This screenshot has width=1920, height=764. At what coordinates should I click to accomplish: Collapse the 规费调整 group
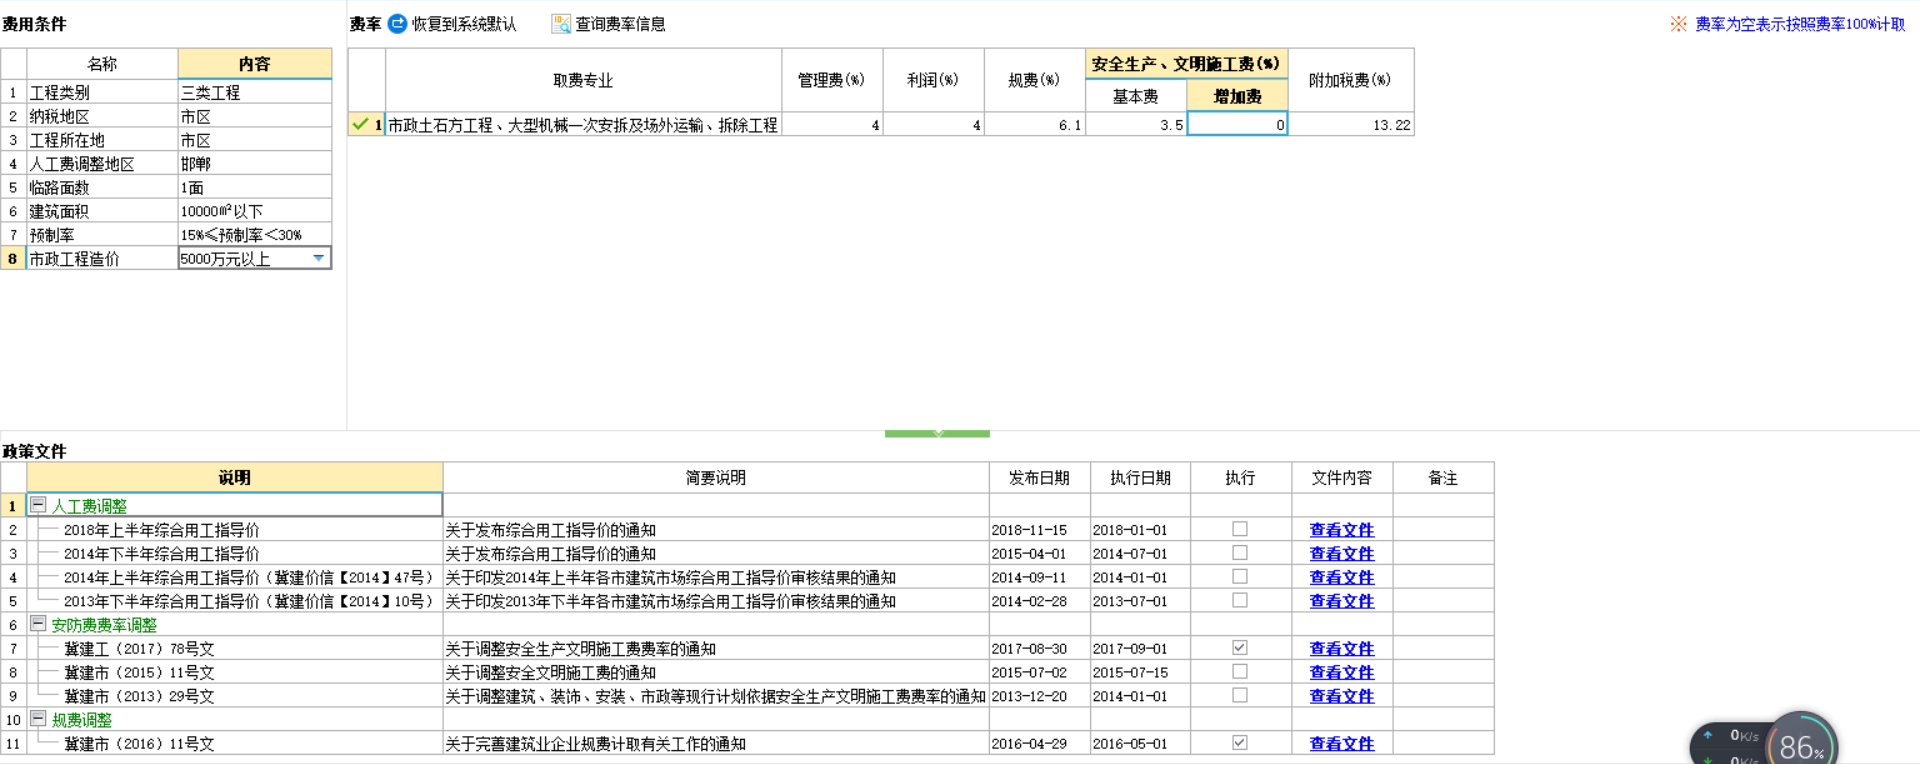[38, 719]
